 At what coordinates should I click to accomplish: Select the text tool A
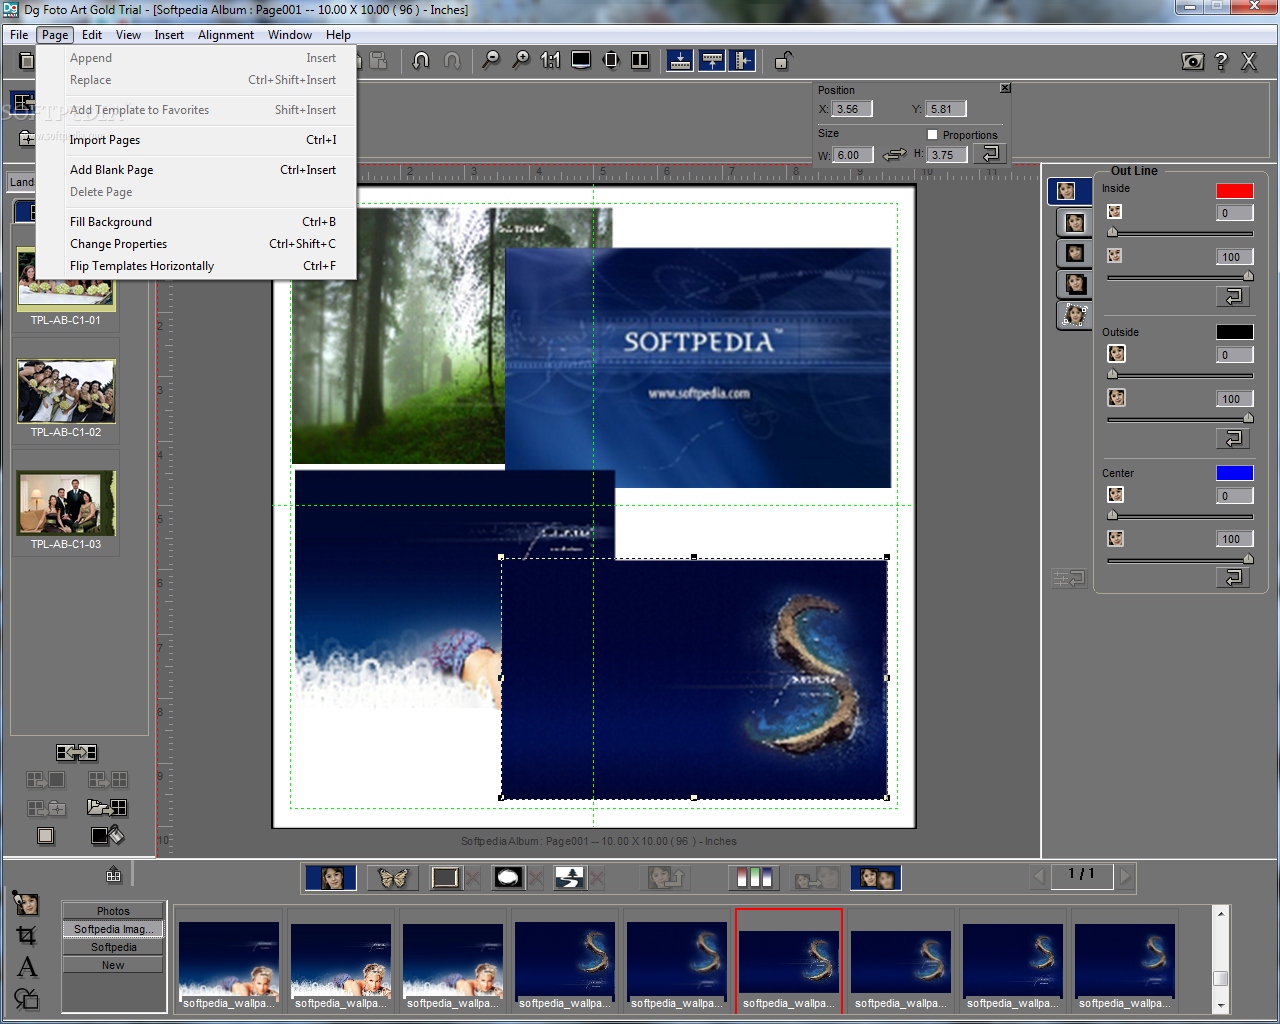pos(27,966)
